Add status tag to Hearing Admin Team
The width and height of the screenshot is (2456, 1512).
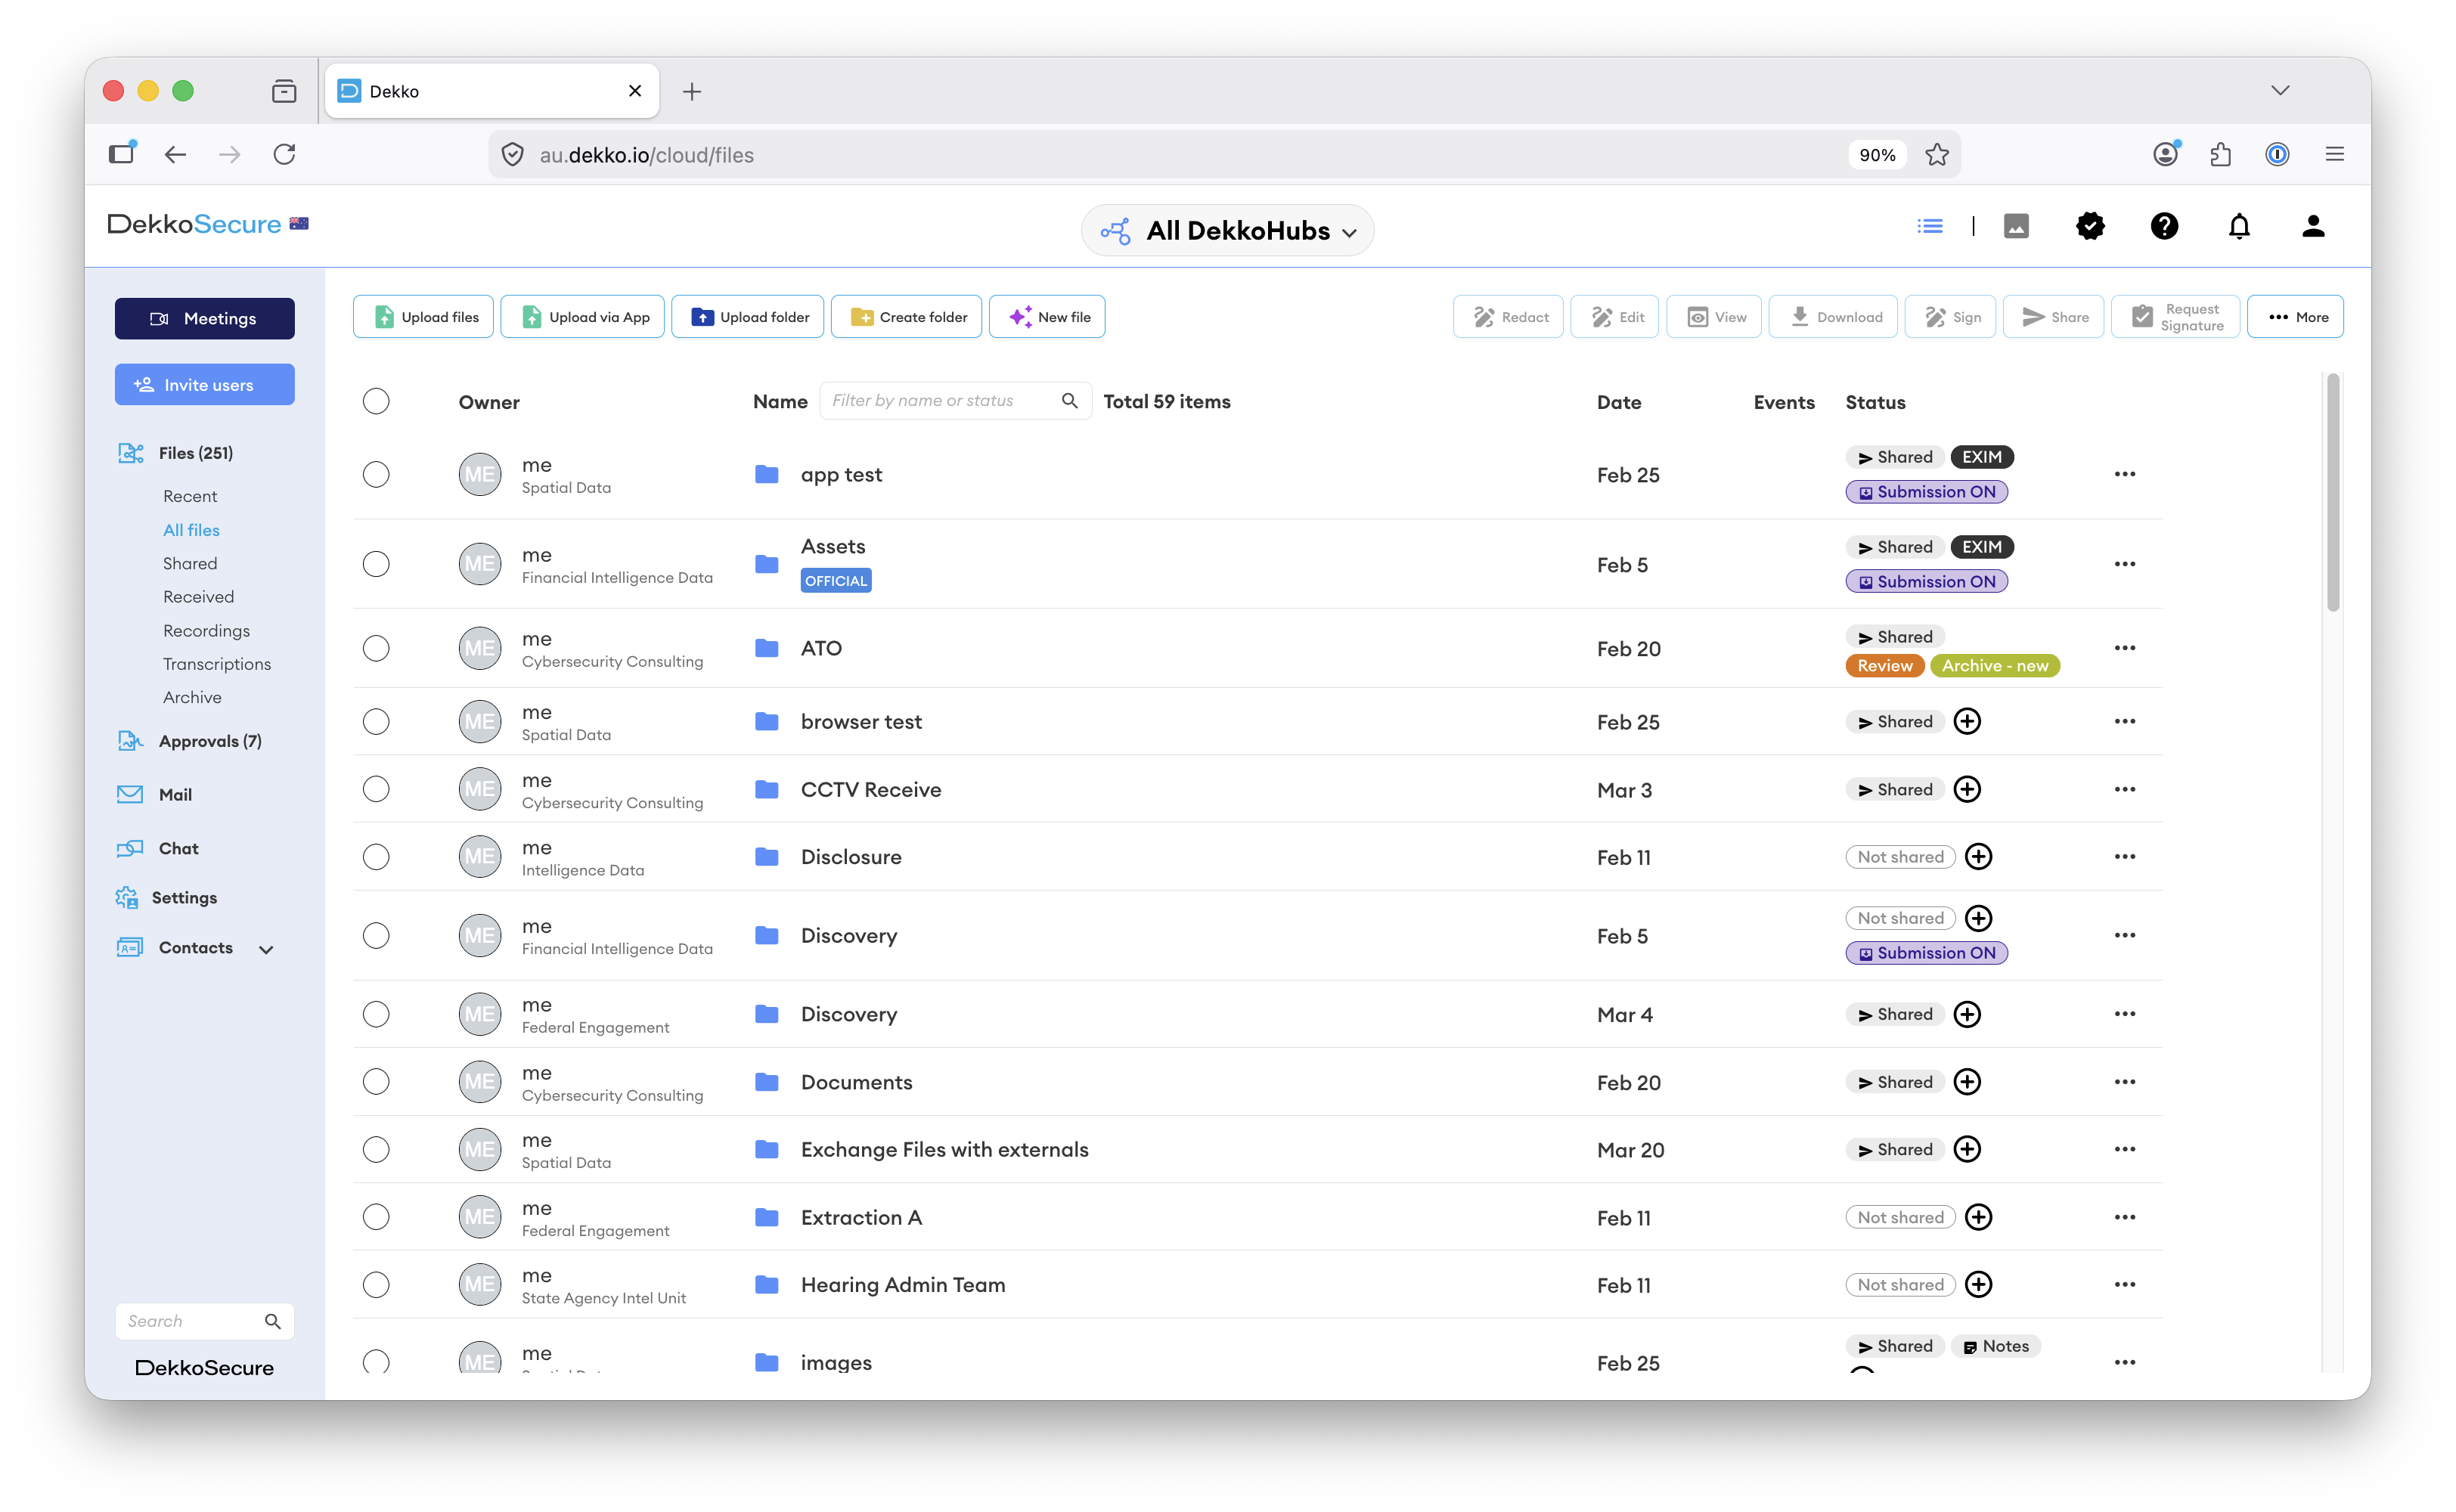tap(1978, 1285)
